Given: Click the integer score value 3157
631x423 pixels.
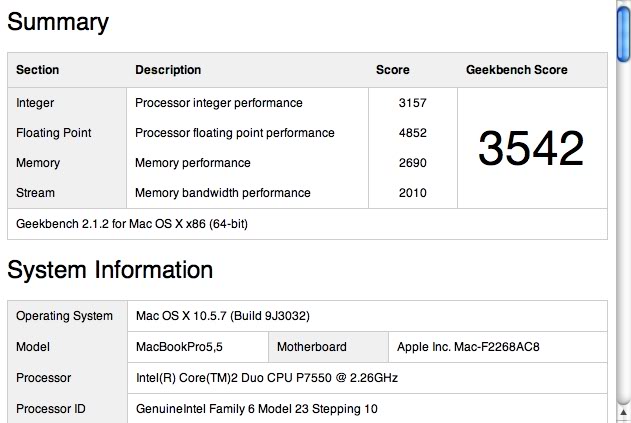Looking at the screenshot, I should point(412,103).
